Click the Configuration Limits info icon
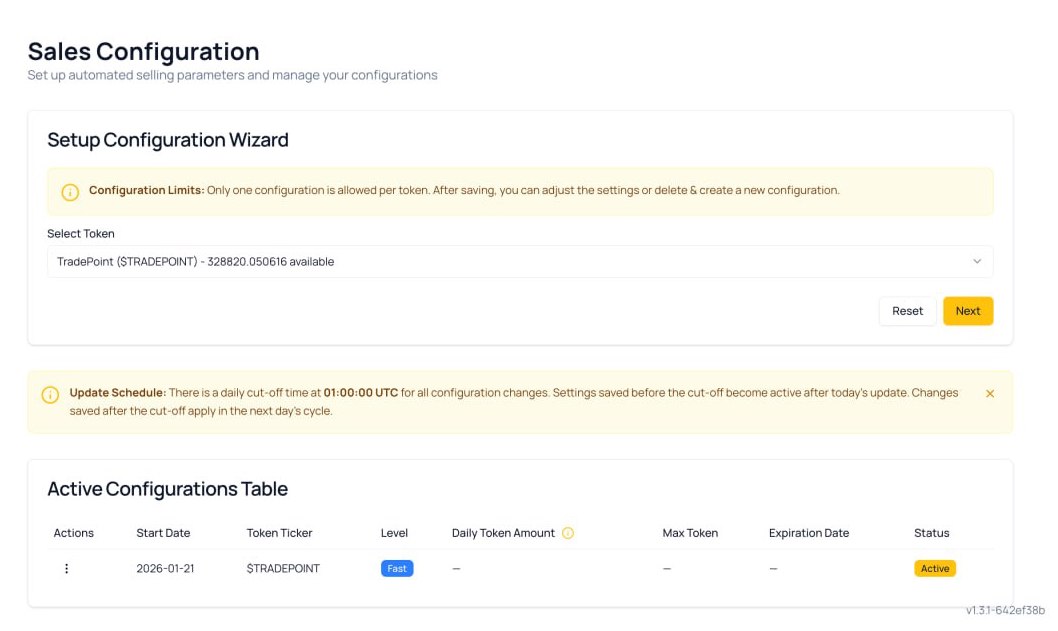This screenshot has height=631, width=1058. coord(70,192)
